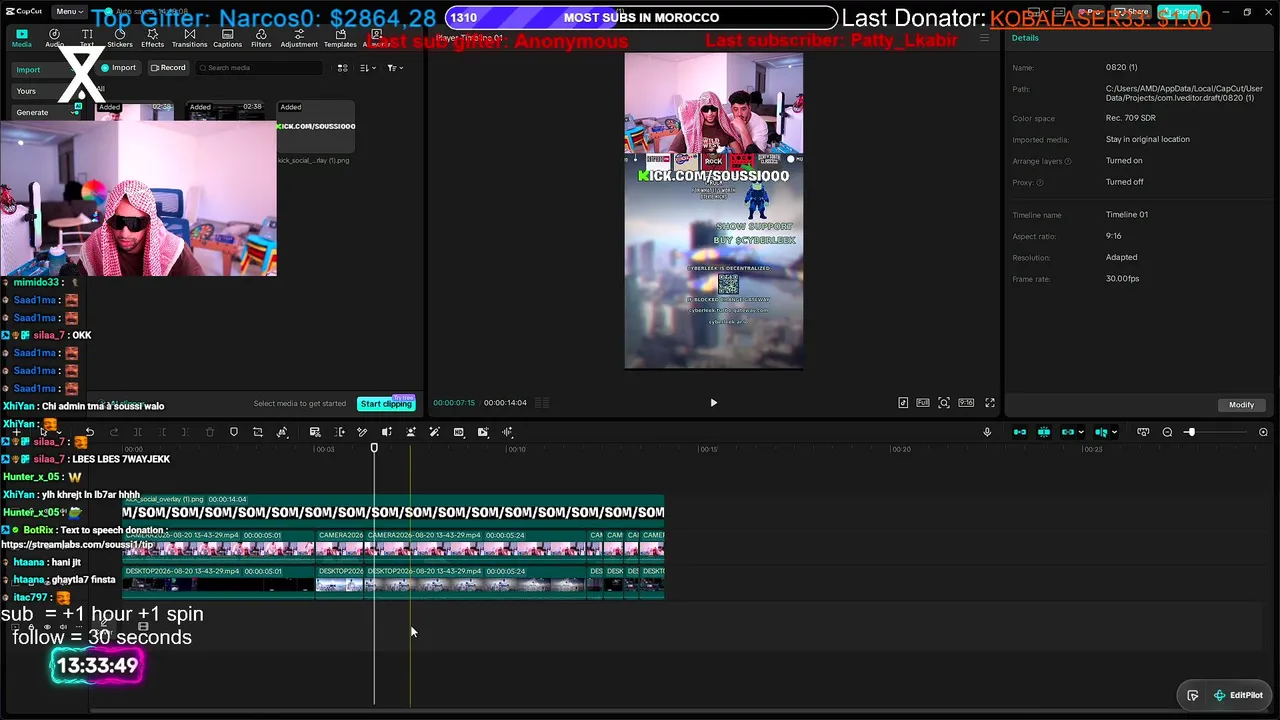Open the media filter dropdown
The height and width of the screenshot is (720, 1280).
(395, 68)
